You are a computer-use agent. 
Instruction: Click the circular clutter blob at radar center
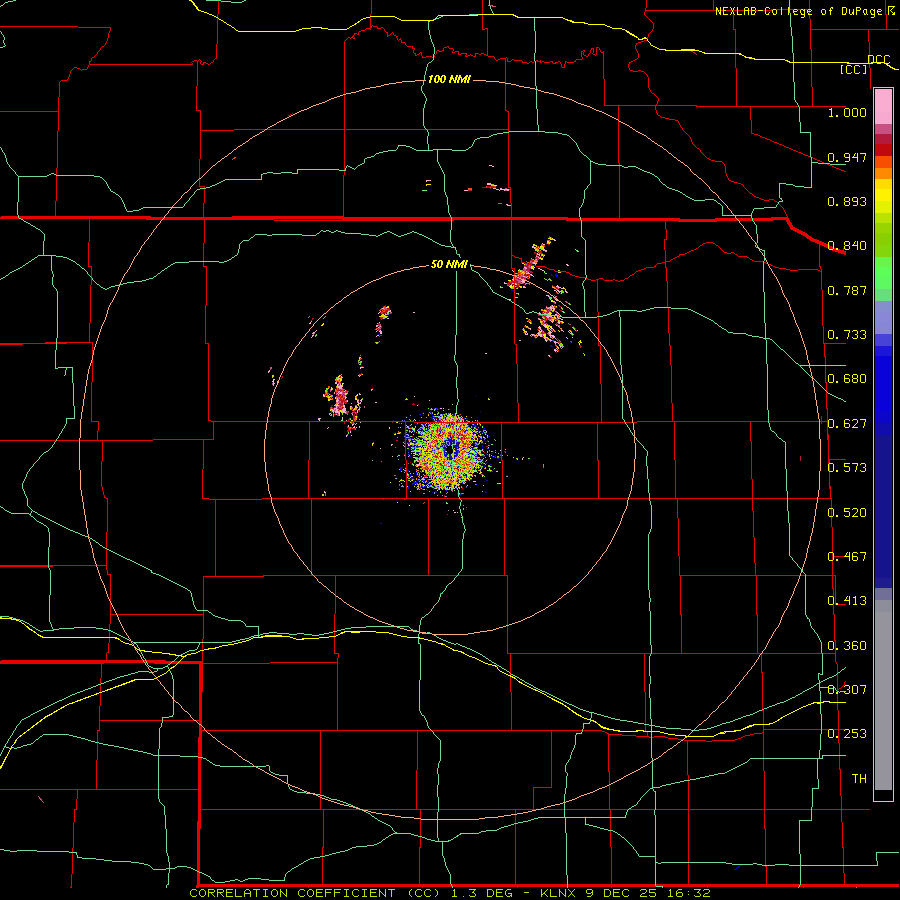(449, 451)
